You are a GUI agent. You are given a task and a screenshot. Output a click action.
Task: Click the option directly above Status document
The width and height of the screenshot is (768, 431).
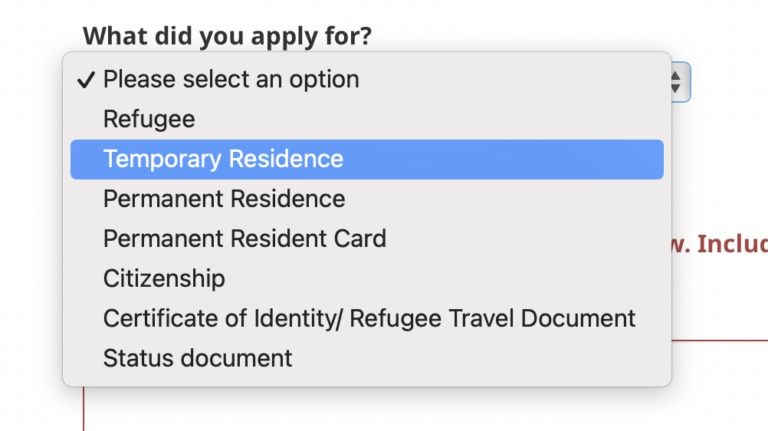[x=369, y=318]
